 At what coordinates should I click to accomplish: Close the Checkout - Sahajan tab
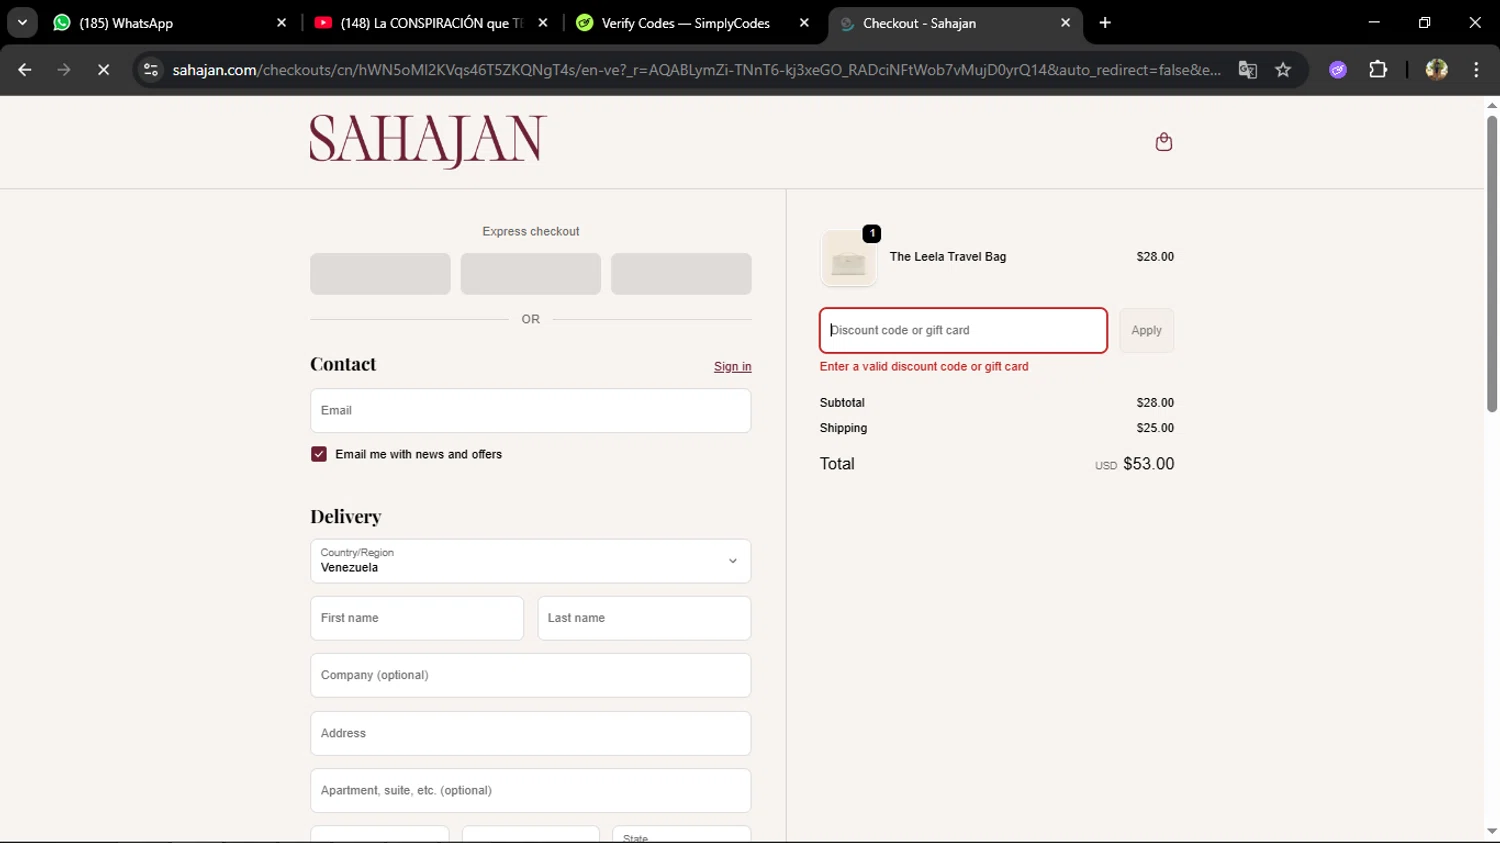[1065, 23]
